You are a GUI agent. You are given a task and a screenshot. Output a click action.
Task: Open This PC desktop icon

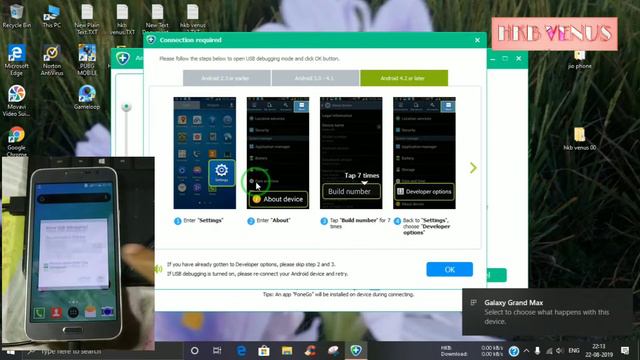point(52,16)
